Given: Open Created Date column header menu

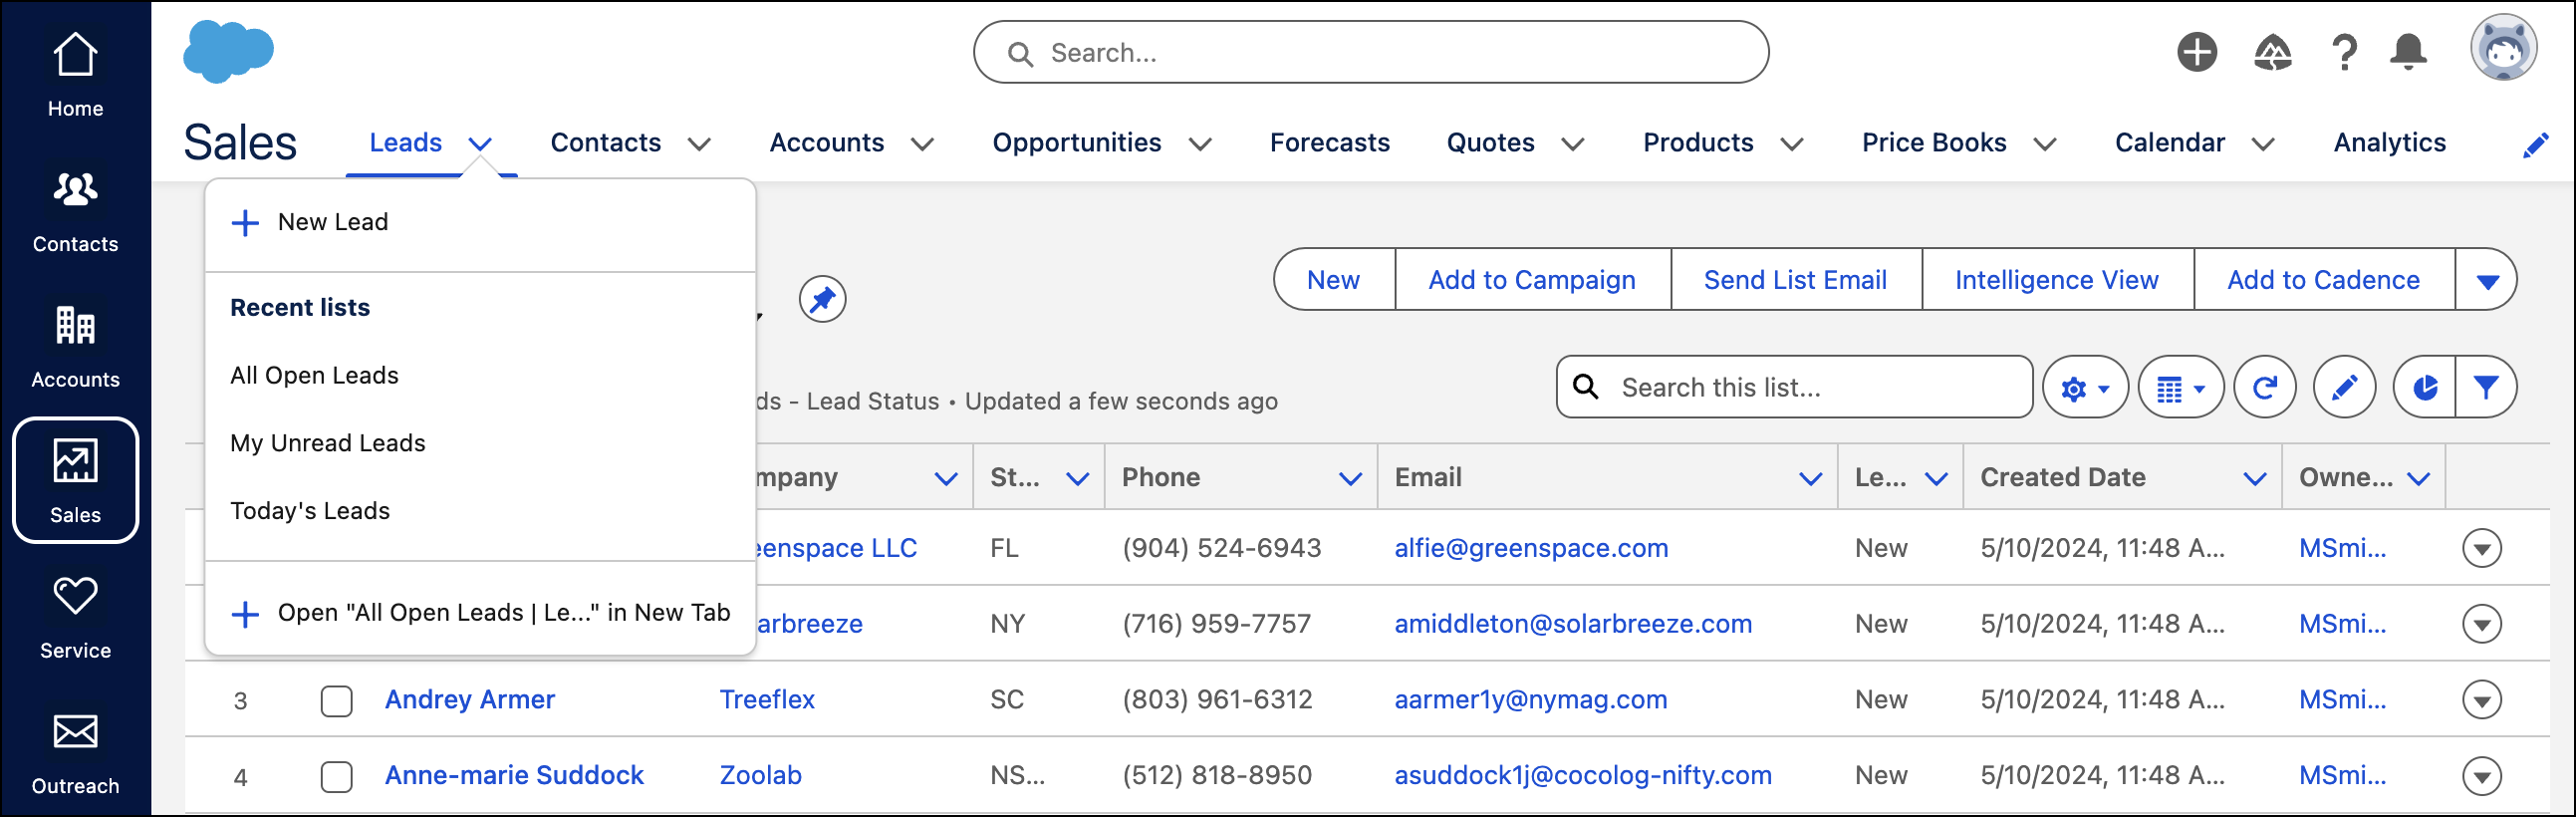Looking at the screenshot, I should (x=2254, y=479).
